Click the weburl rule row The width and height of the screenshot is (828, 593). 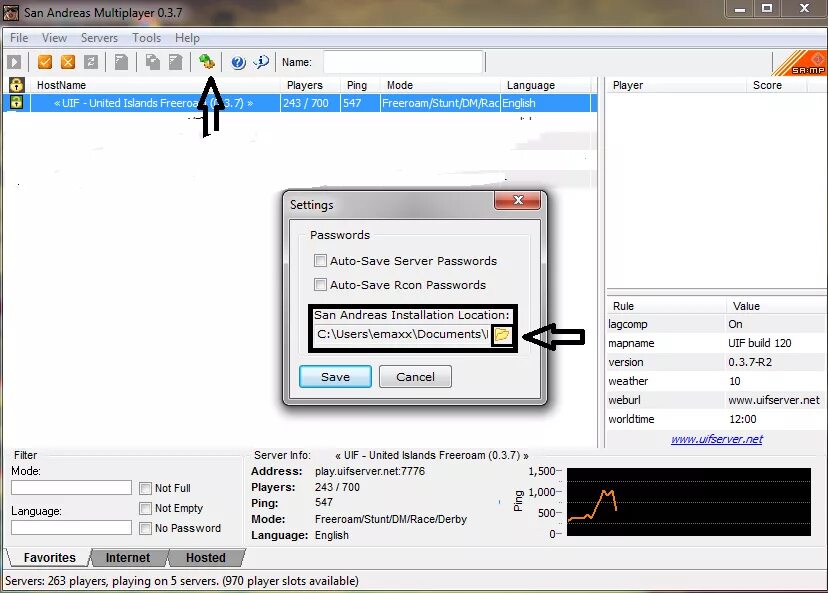tap(716, 400)
